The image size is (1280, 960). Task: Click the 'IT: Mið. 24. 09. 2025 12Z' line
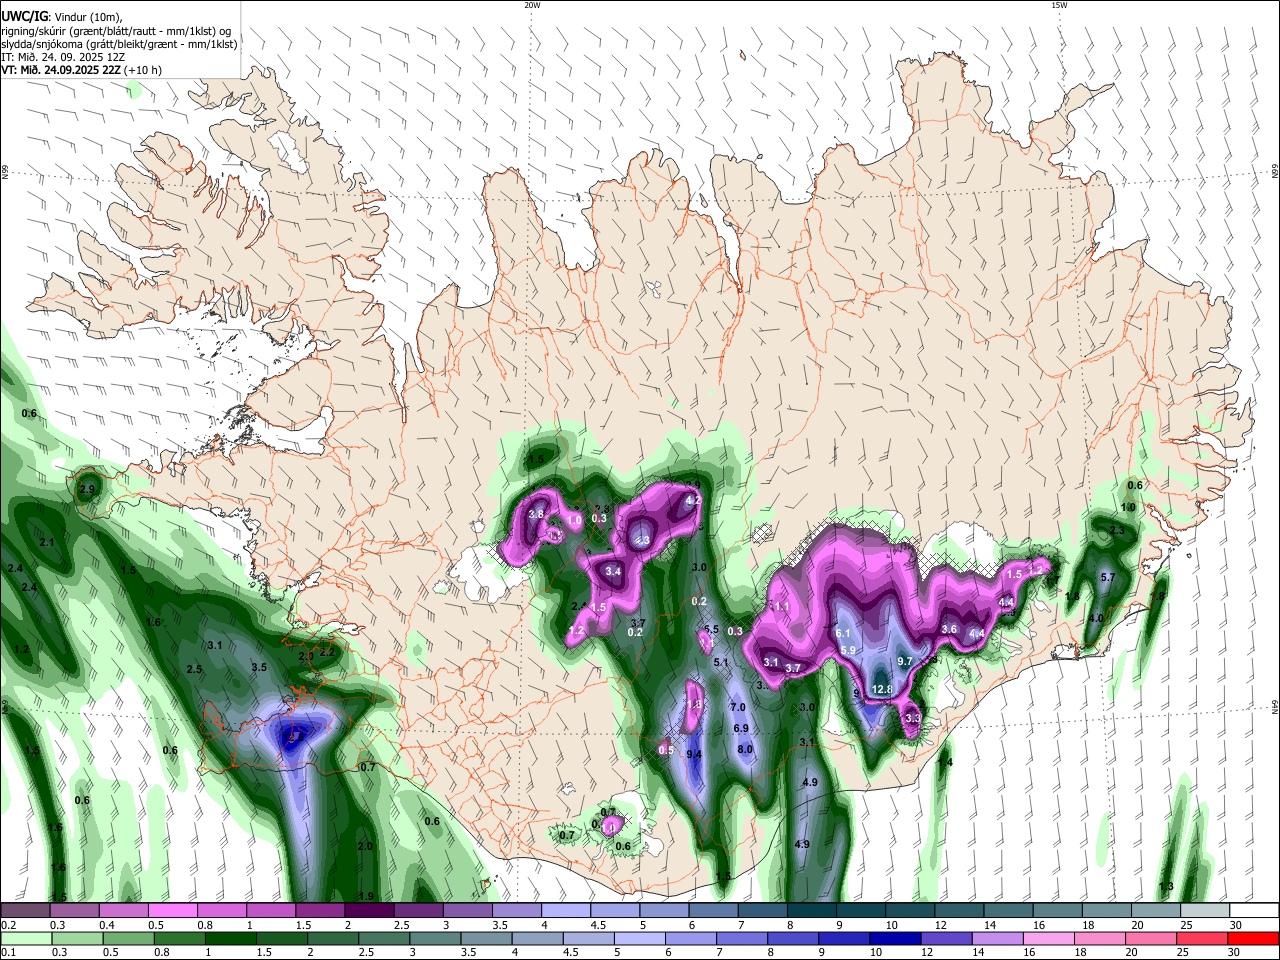click(x=65, y=57)
